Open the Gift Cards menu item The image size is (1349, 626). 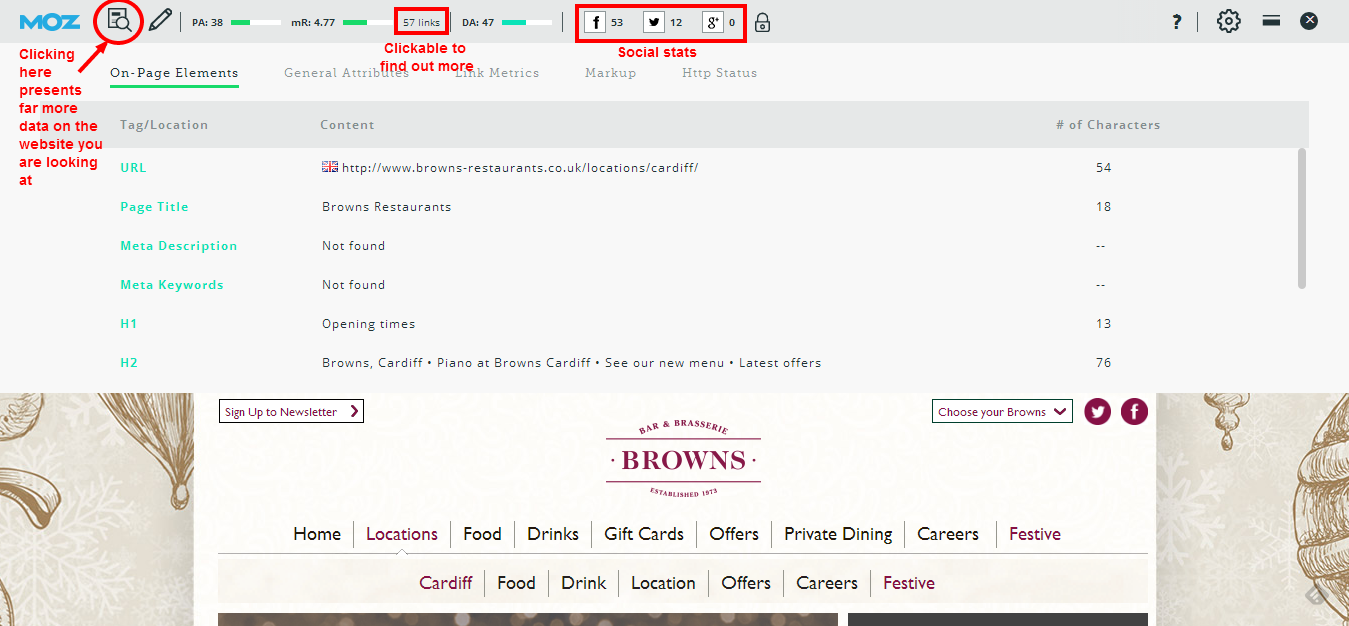(644, 534)
